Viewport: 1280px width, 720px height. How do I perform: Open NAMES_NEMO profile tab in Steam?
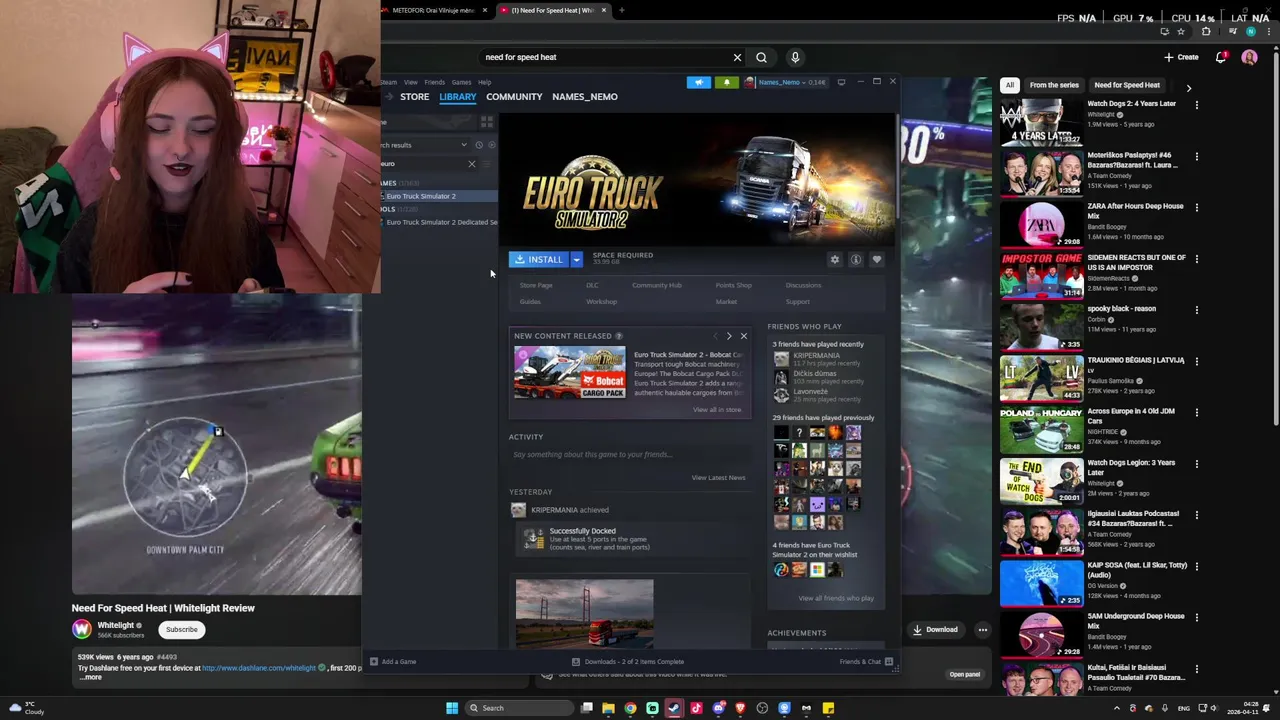coord(585,97)
